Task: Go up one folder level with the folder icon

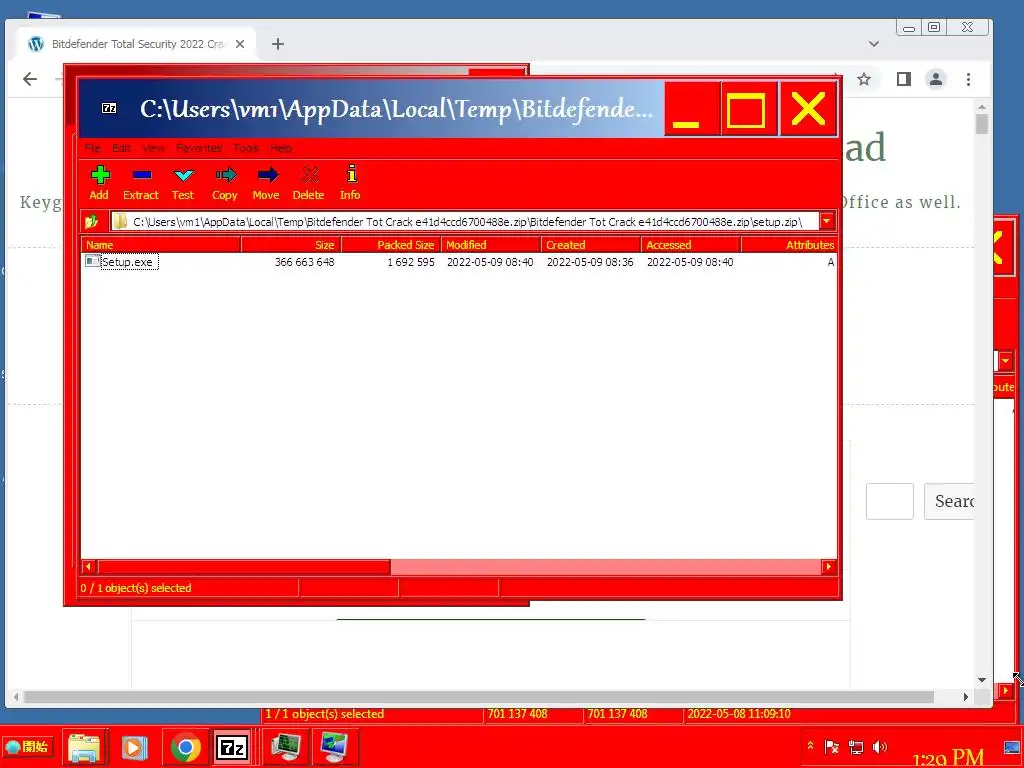Action: click(91, 221)
